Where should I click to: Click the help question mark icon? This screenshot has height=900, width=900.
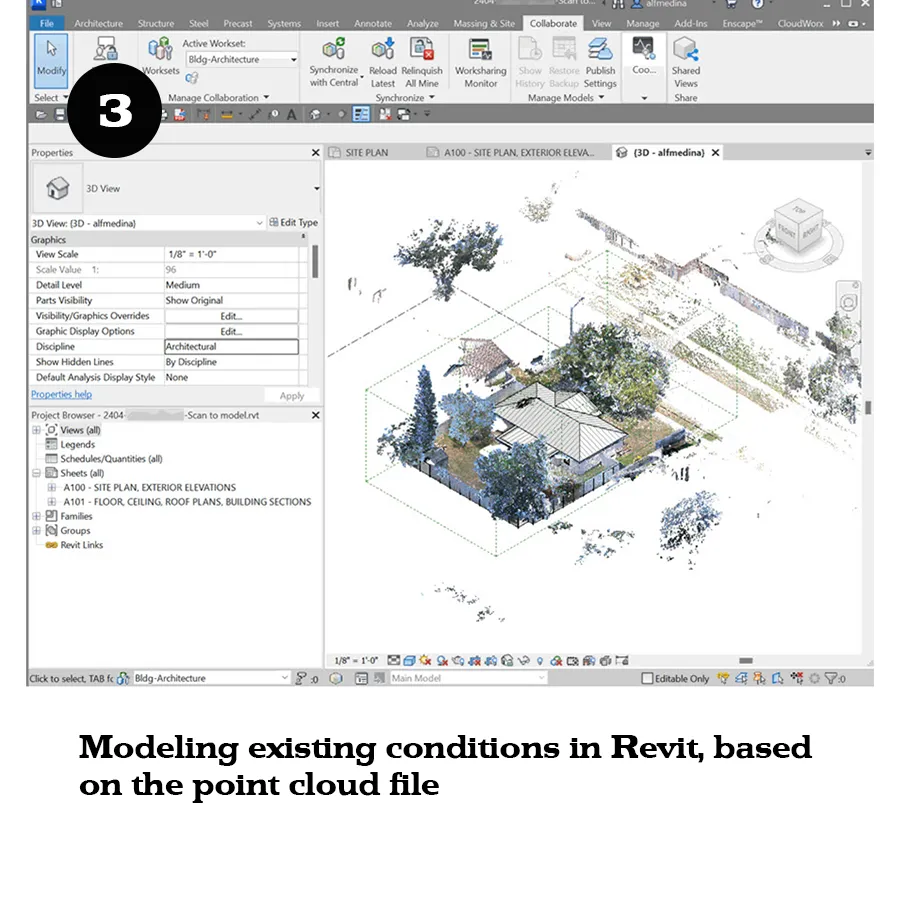(758, 4)
